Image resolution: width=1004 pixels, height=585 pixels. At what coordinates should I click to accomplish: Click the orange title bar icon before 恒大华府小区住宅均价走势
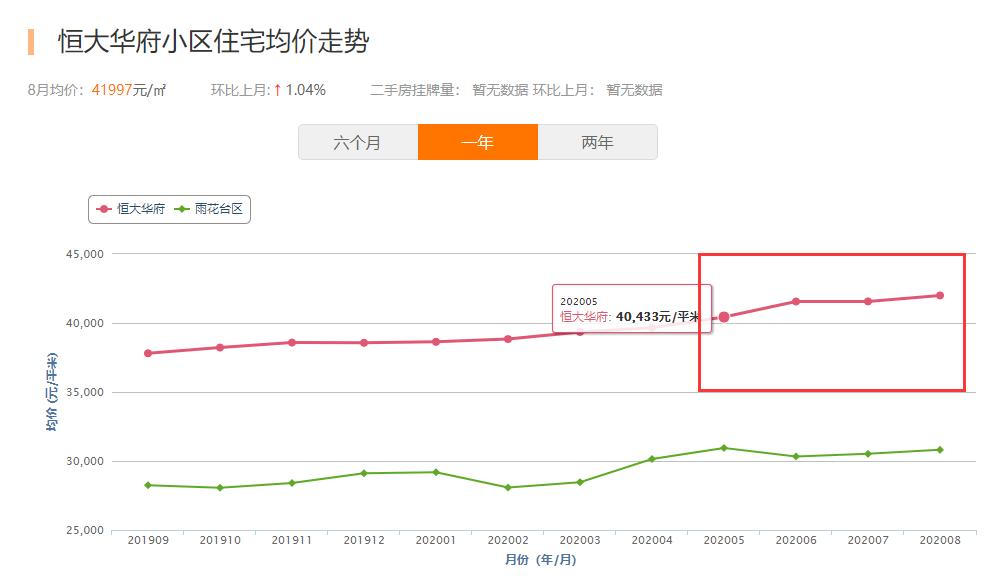pos(30,42)
